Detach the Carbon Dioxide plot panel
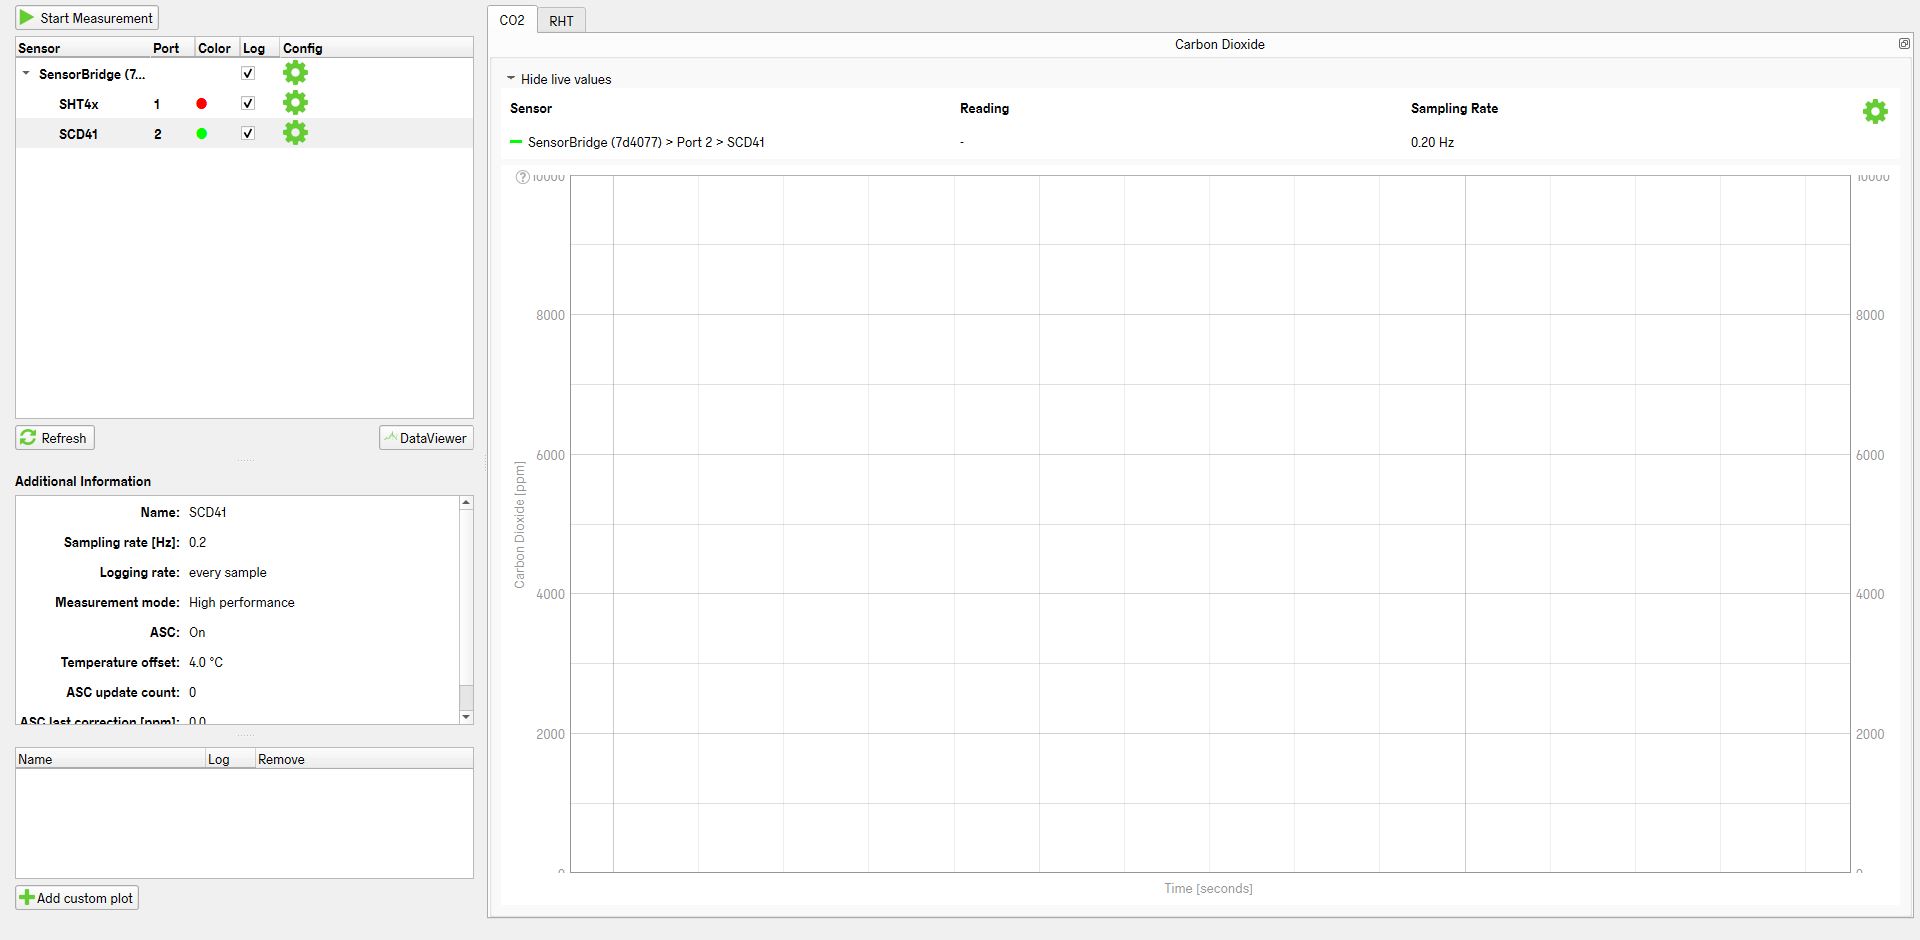1920x940 pixels. tap(1904, 44)
